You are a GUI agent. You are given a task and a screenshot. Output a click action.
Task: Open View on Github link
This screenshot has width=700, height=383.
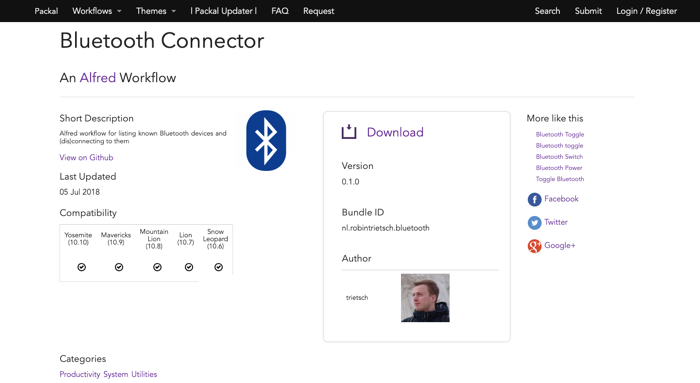[x=86, y=158]
